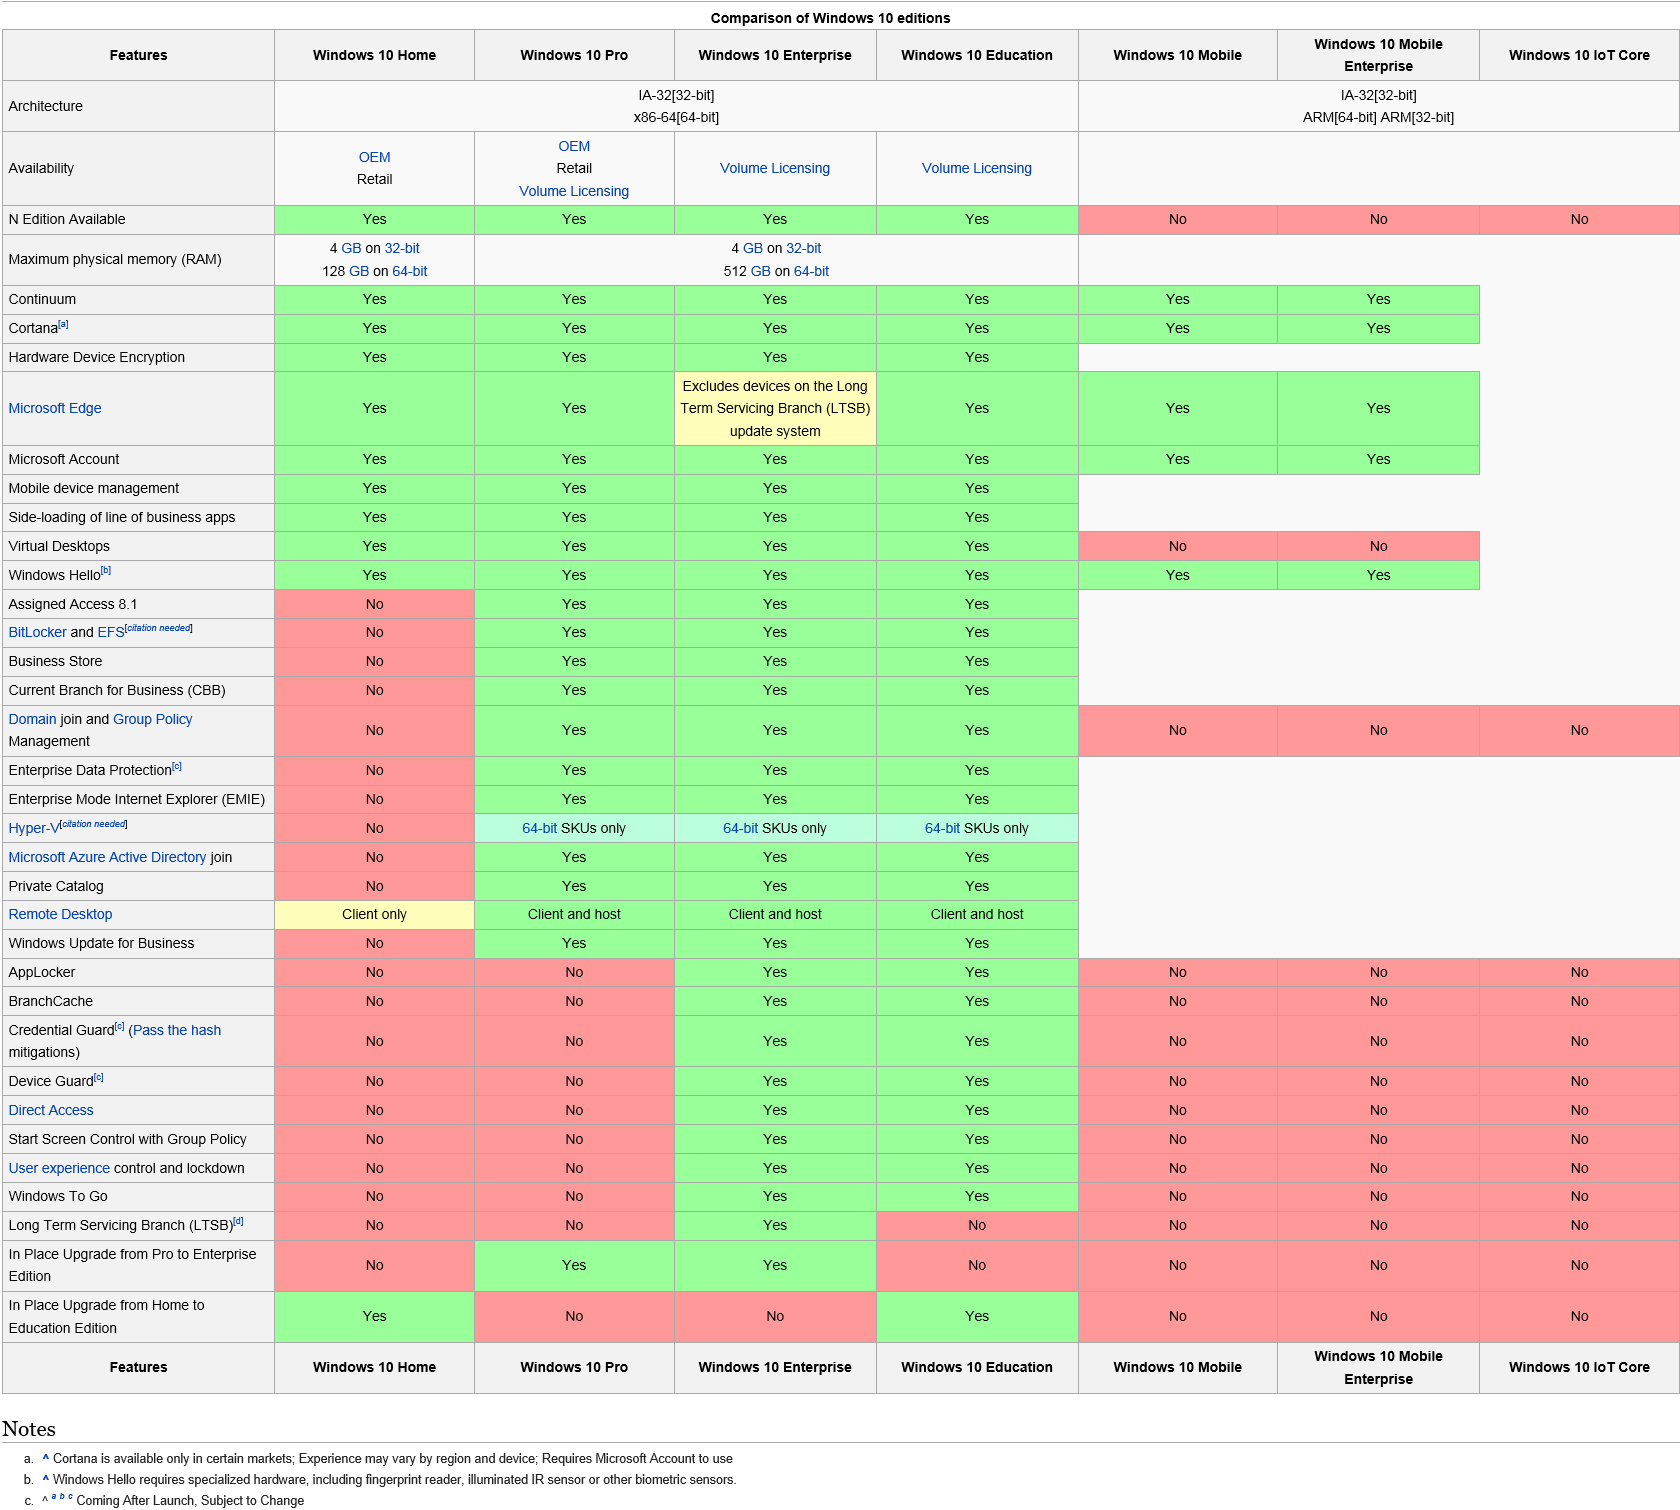Click 'Enterprise Mode Internet Explorer (EMIE)' label

[x=137, y=799]
